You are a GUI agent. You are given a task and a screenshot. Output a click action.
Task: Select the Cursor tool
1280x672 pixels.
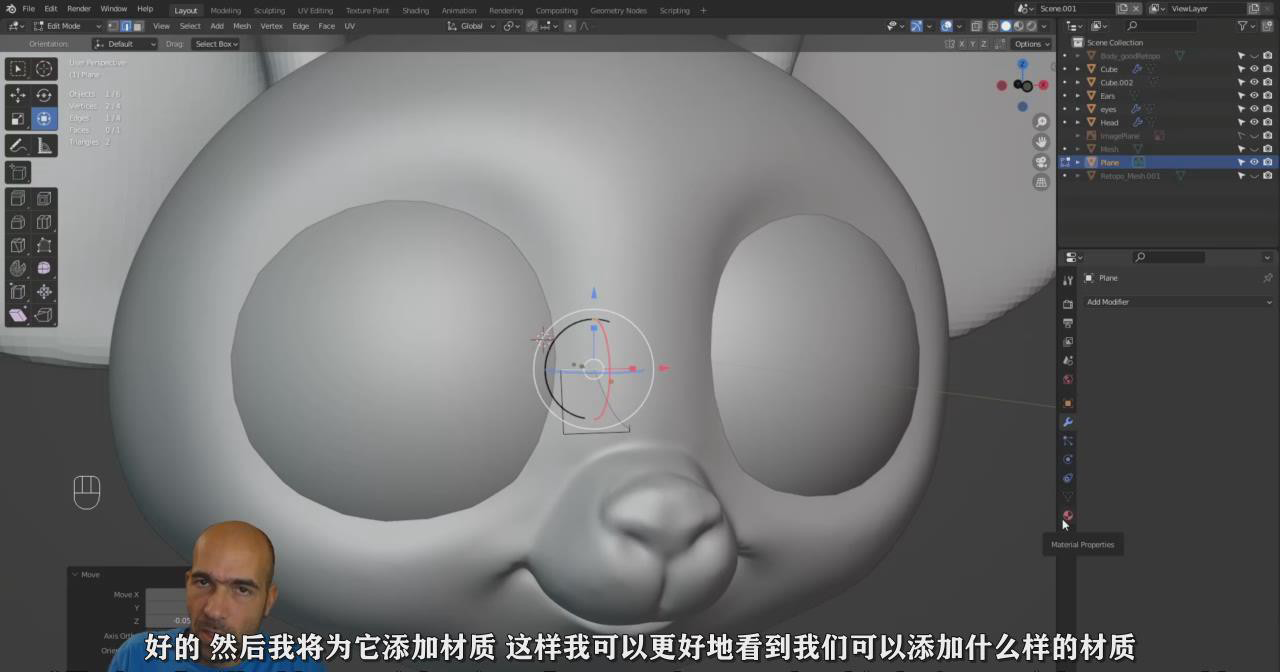44,69
